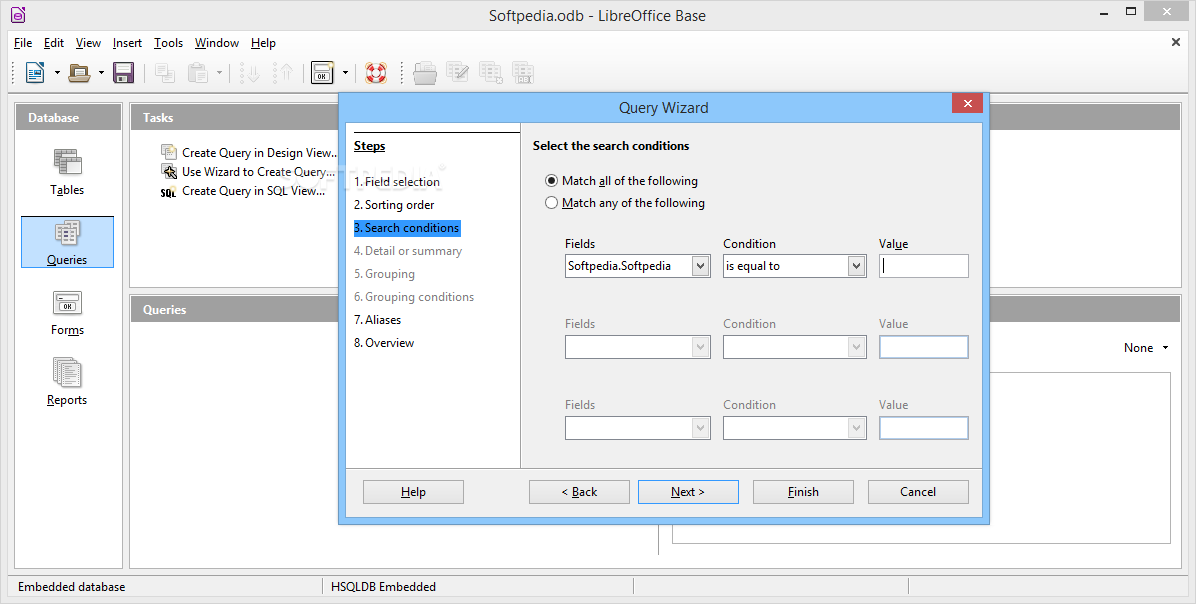Screen dimensions: 1196x604
Task: Go to step 2 Sorting order
Action: (394, 204)
